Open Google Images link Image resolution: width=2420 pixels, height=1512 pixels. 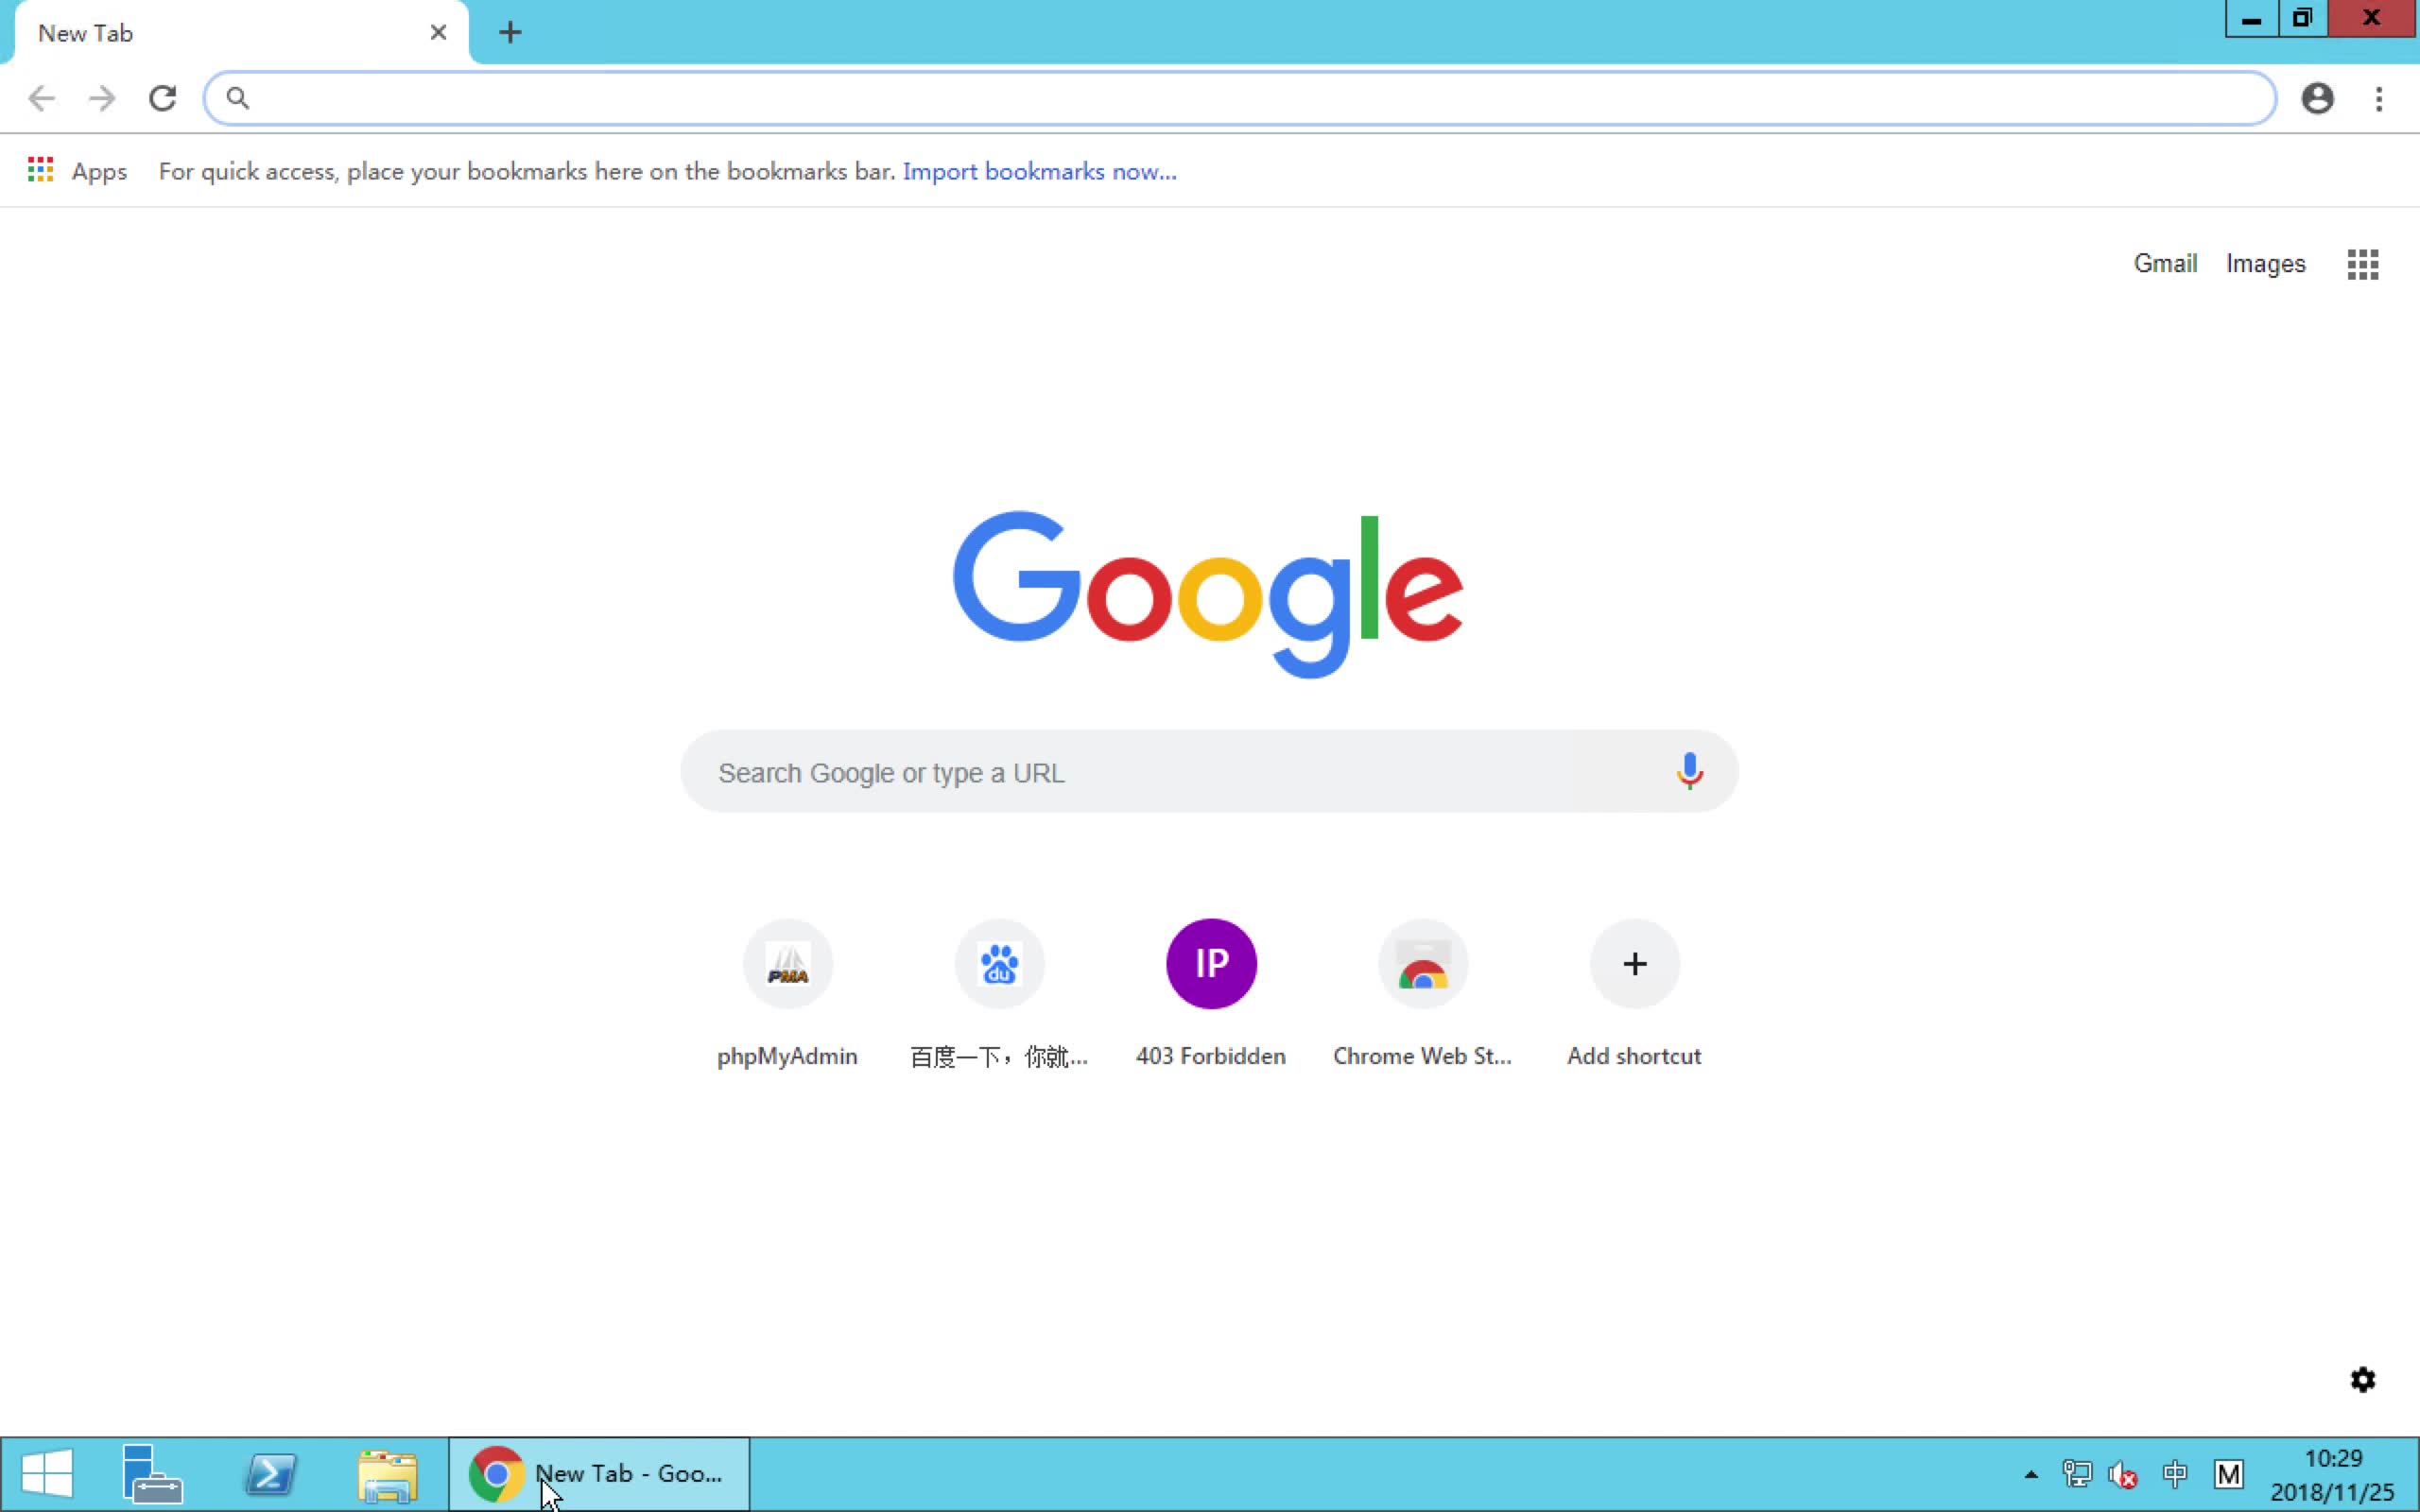coord(2267,263)
